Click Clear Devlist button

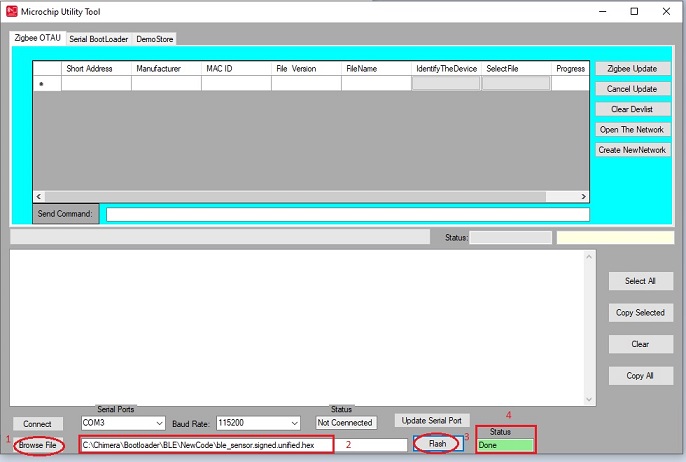(633, 109)
